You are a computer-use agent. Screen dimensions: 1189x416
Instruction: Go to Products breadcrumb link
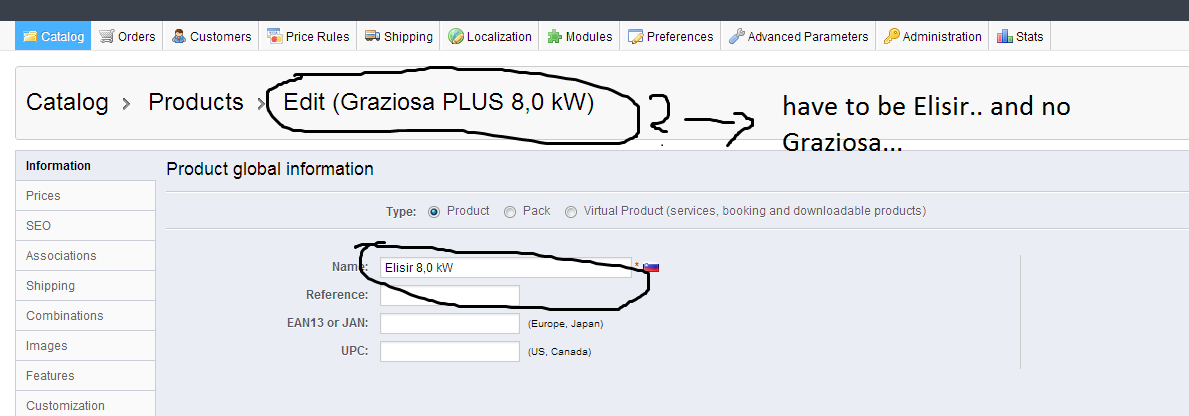click(x=196, y=102)
